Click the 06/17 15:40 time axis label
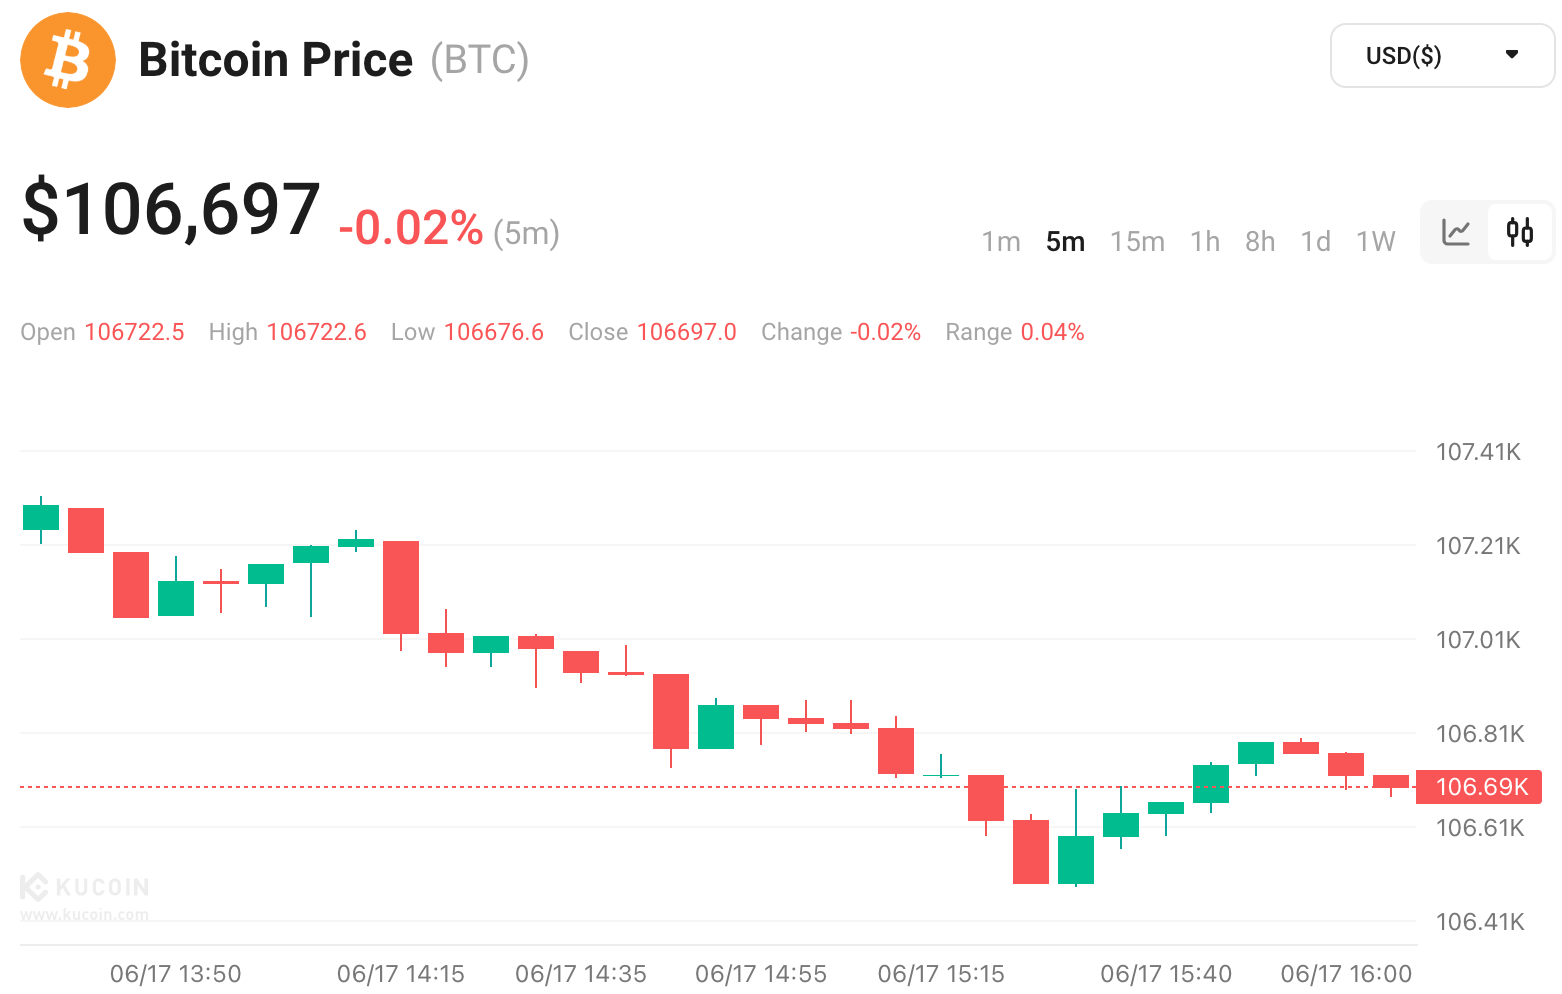Screen dimensions: 1562x994 click(1166, 974)
